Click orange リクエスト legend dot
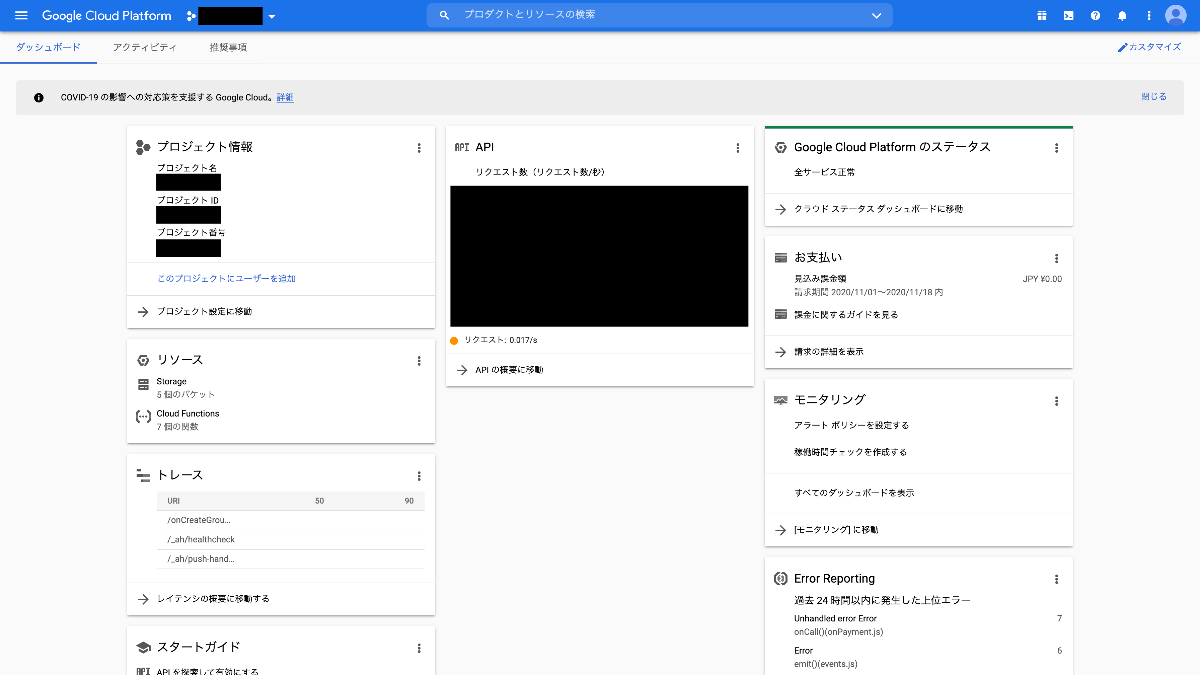This screenshot has width=1200, height=675. (x=454, y=341)
